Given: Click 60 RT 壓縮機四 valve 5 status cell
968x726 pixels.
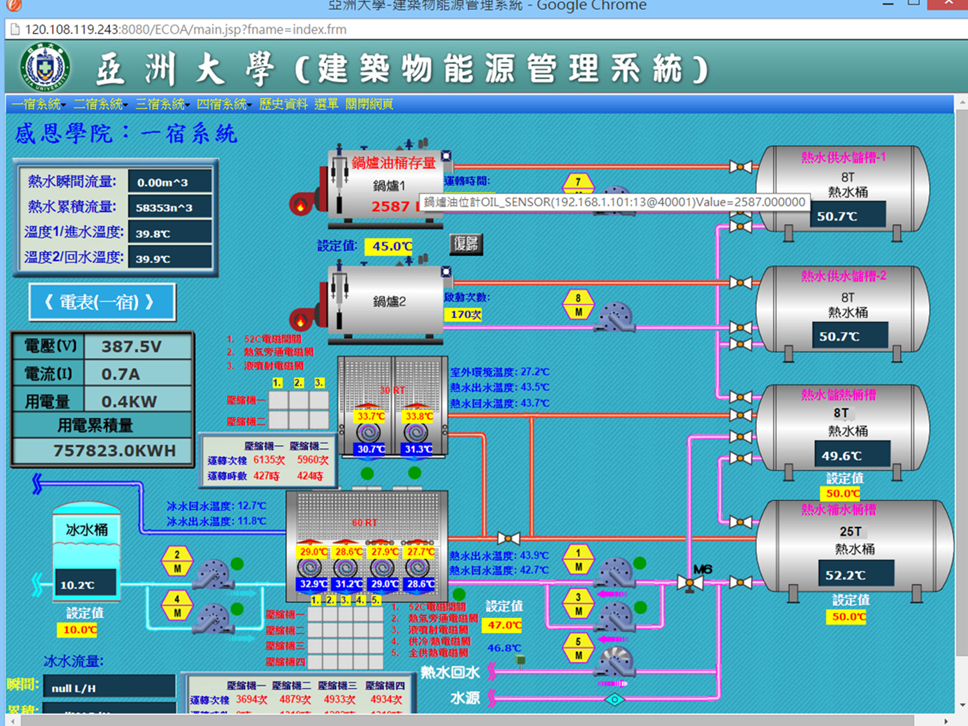Looking at the screenshot, I should coord(376,661).
